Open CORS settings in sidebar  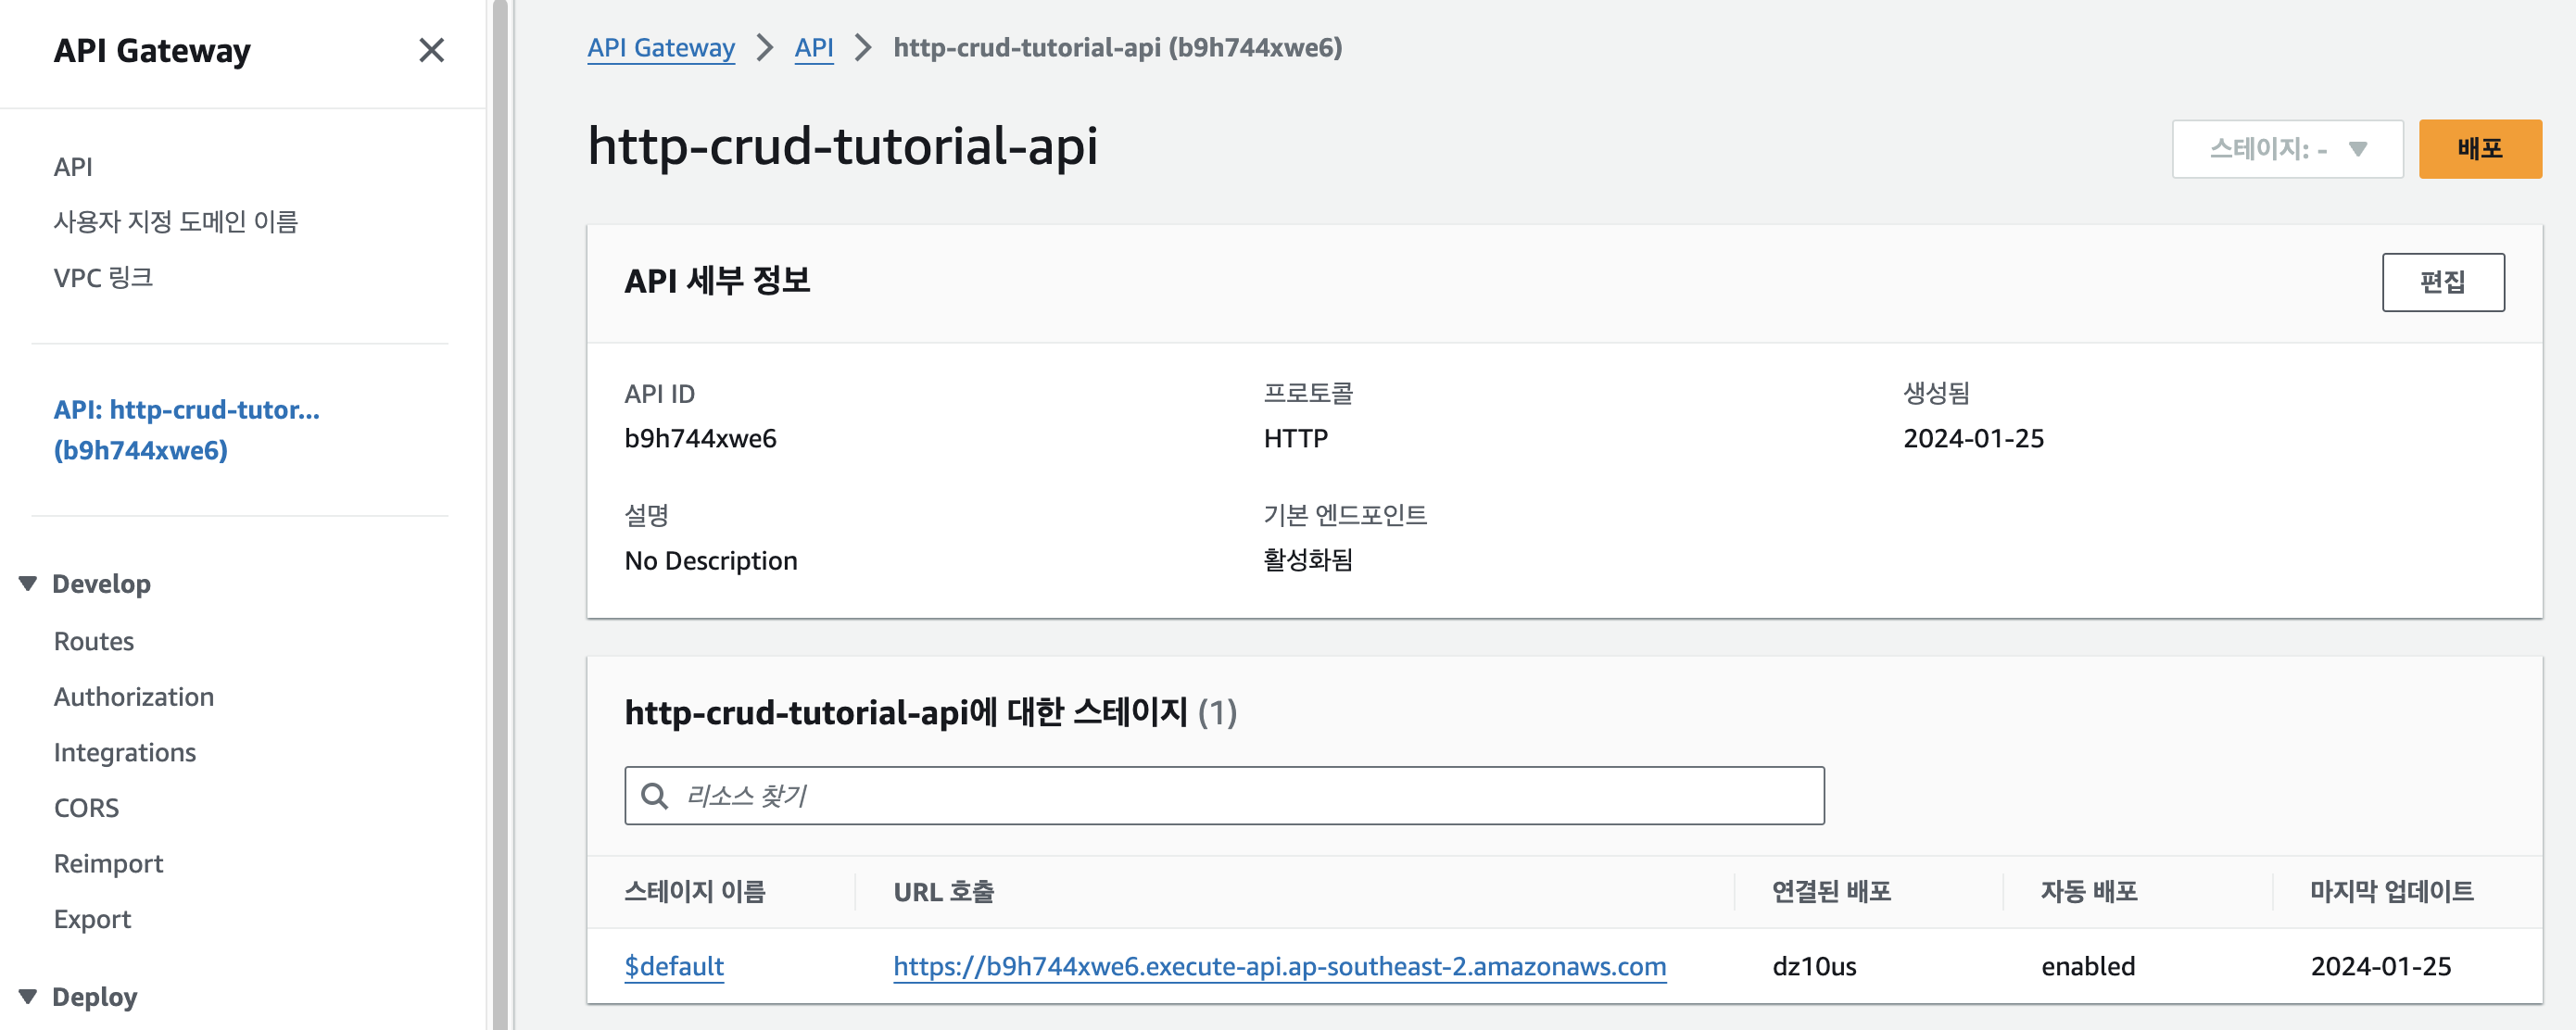86,807
